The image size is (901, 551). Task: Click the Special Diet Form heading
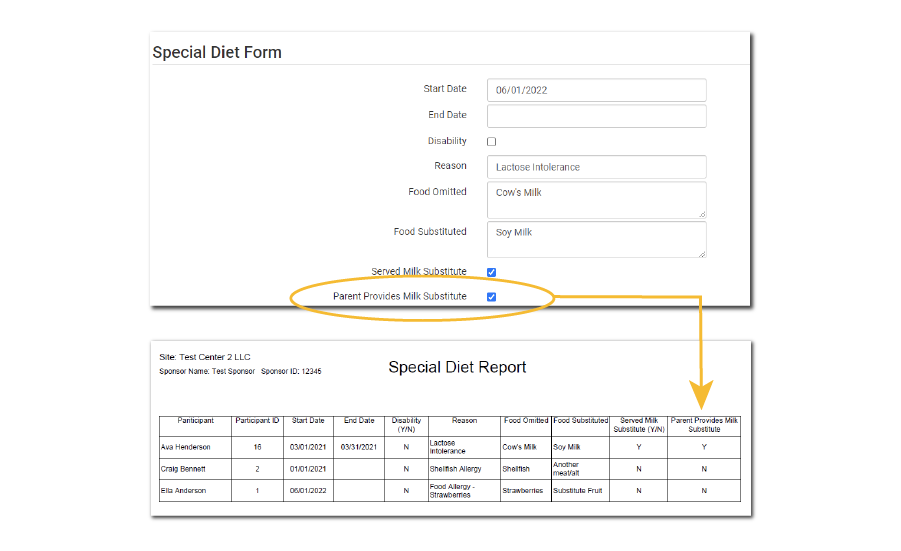217,53
